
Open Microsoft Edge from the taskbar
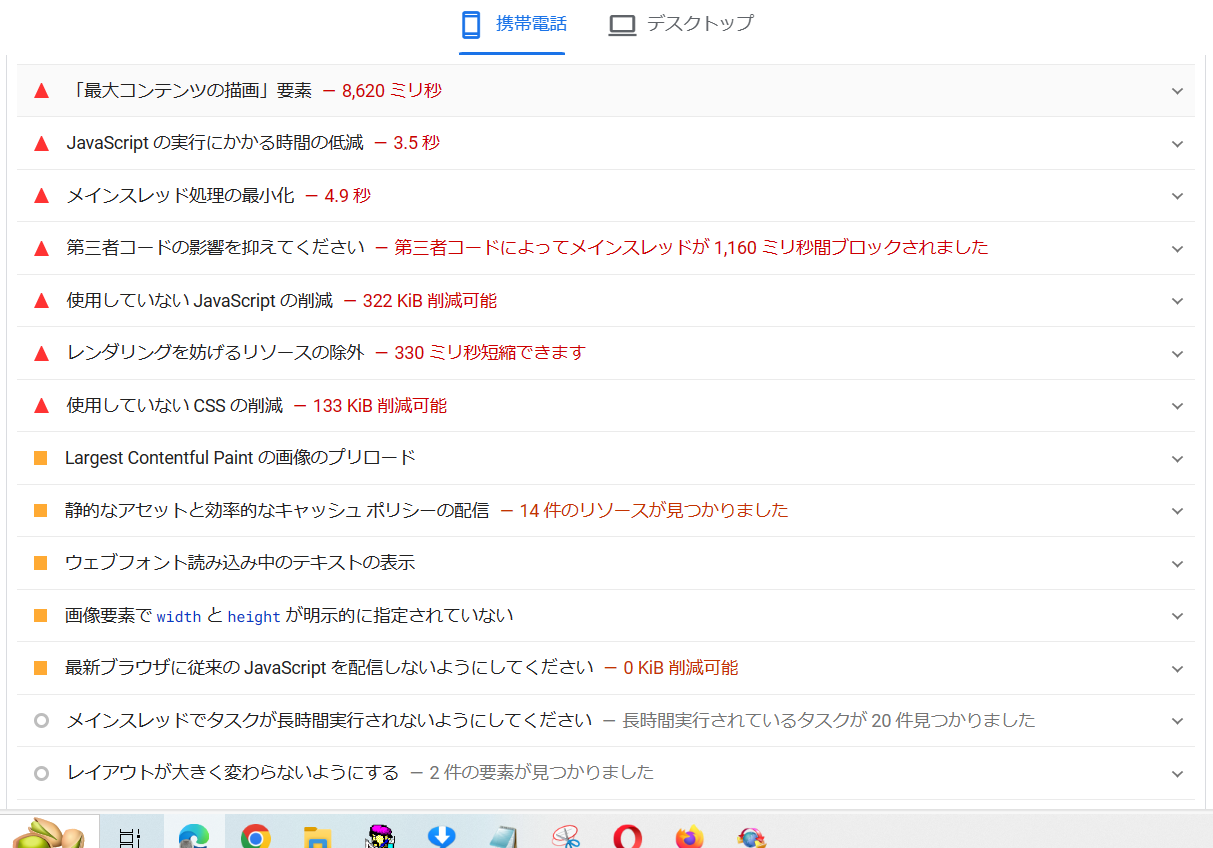coord(193,835)
